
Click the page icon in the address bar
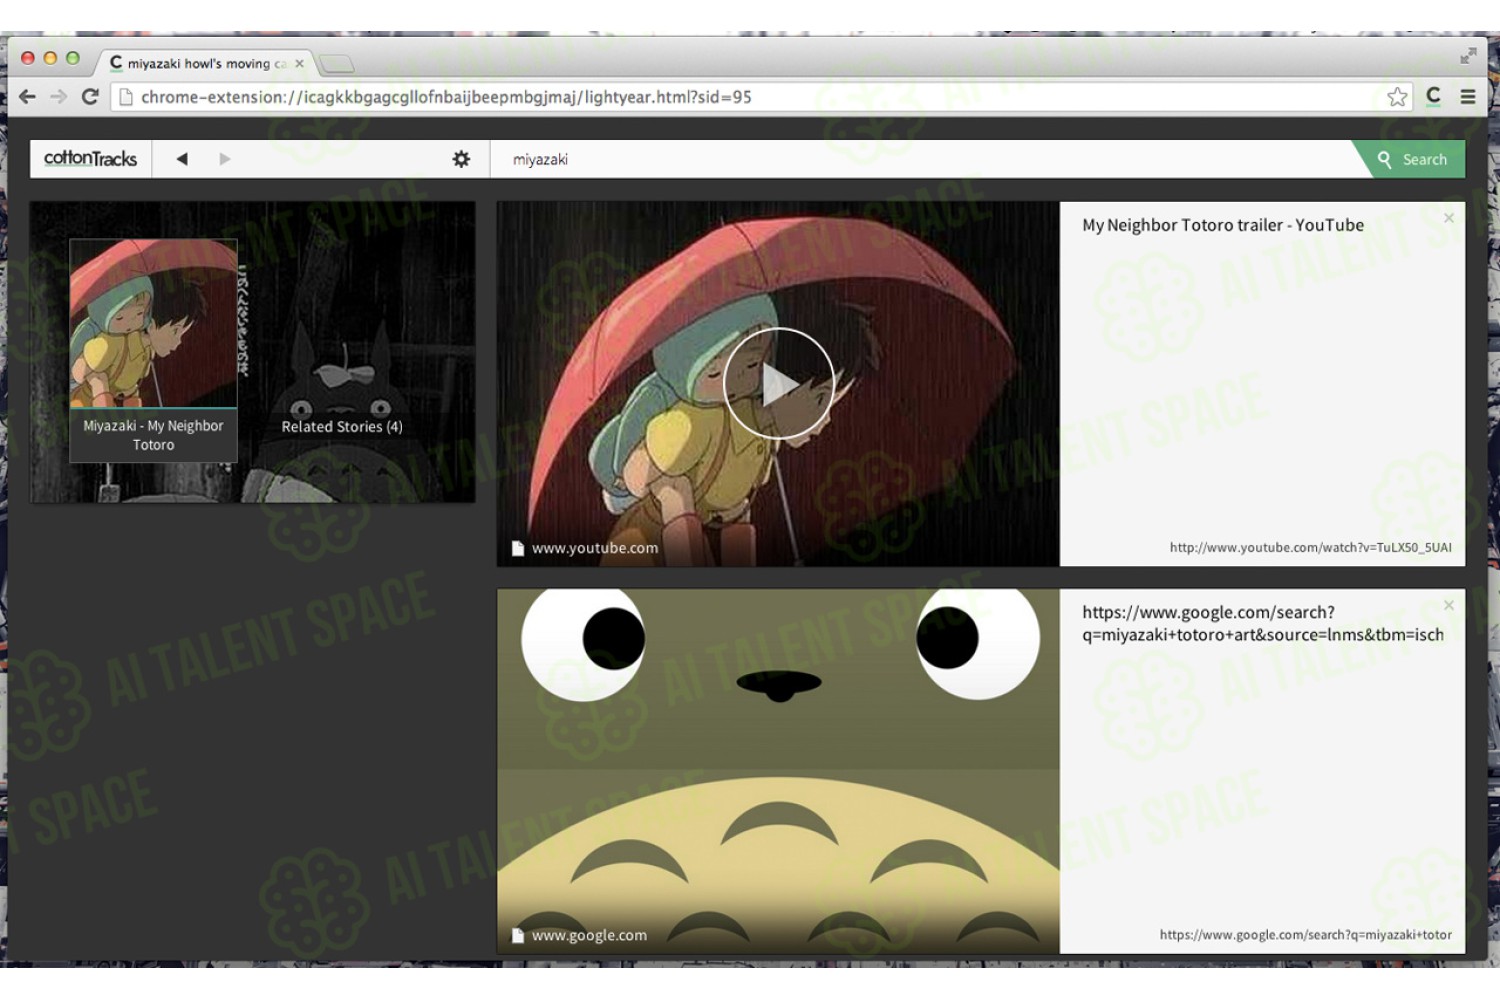(x=126, y=97)
